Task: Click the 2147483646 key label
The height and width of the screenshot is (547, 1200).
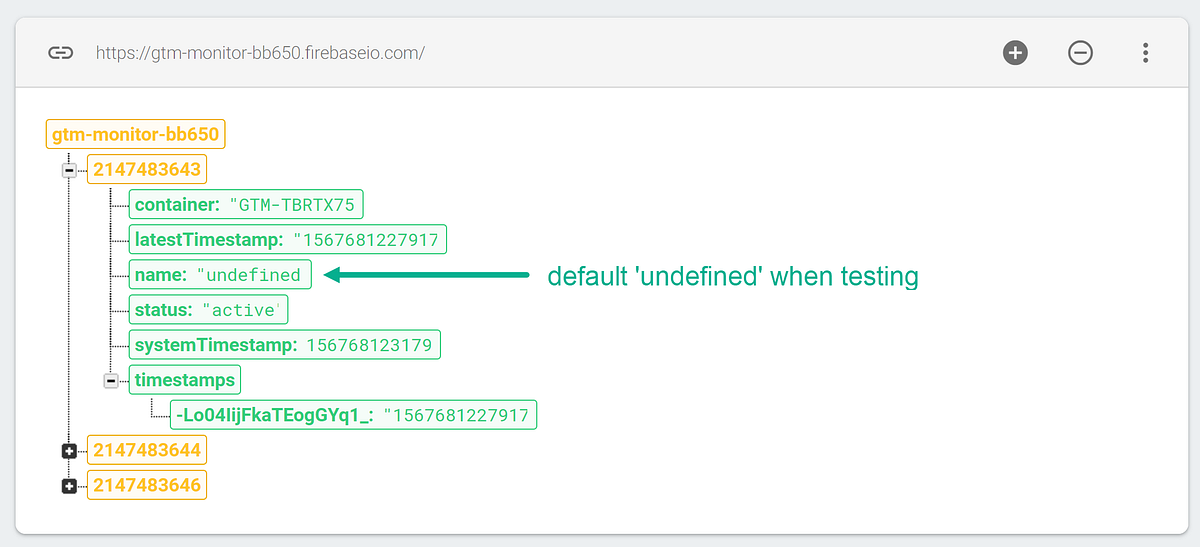Action: [147, 485]
